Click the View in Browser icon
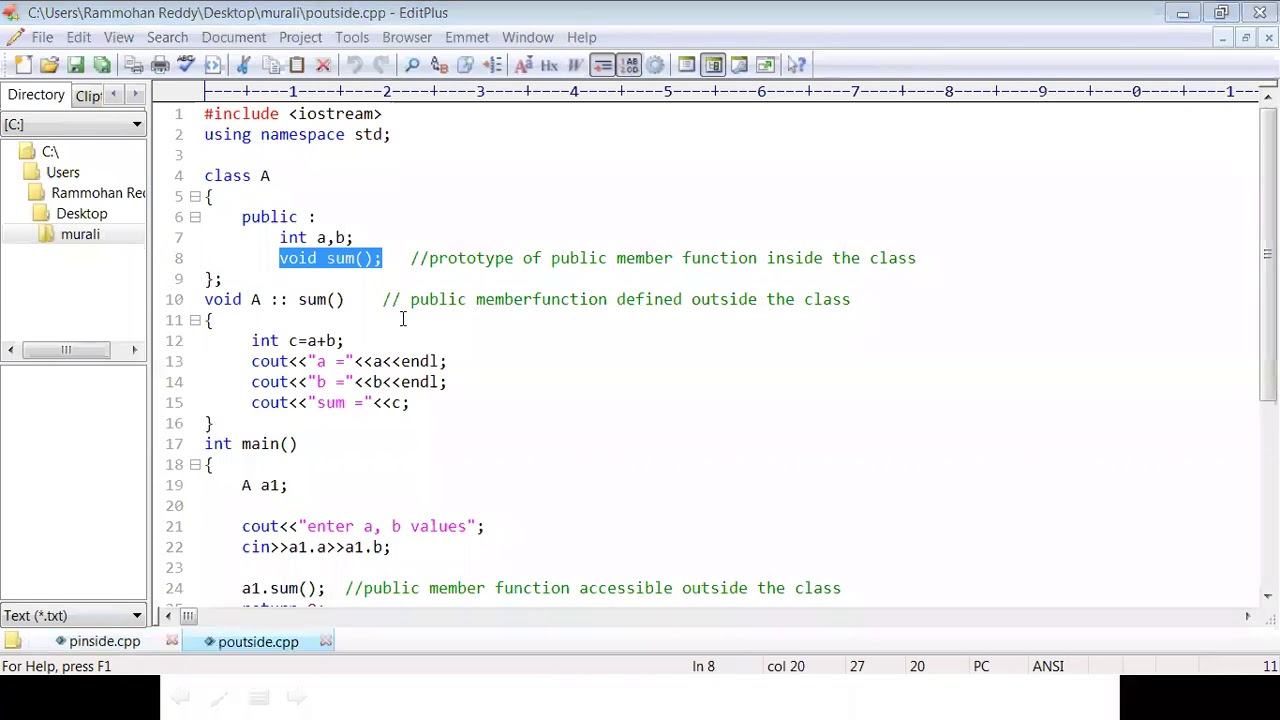This screenshot has width=1280, height=720. point(212,65)
